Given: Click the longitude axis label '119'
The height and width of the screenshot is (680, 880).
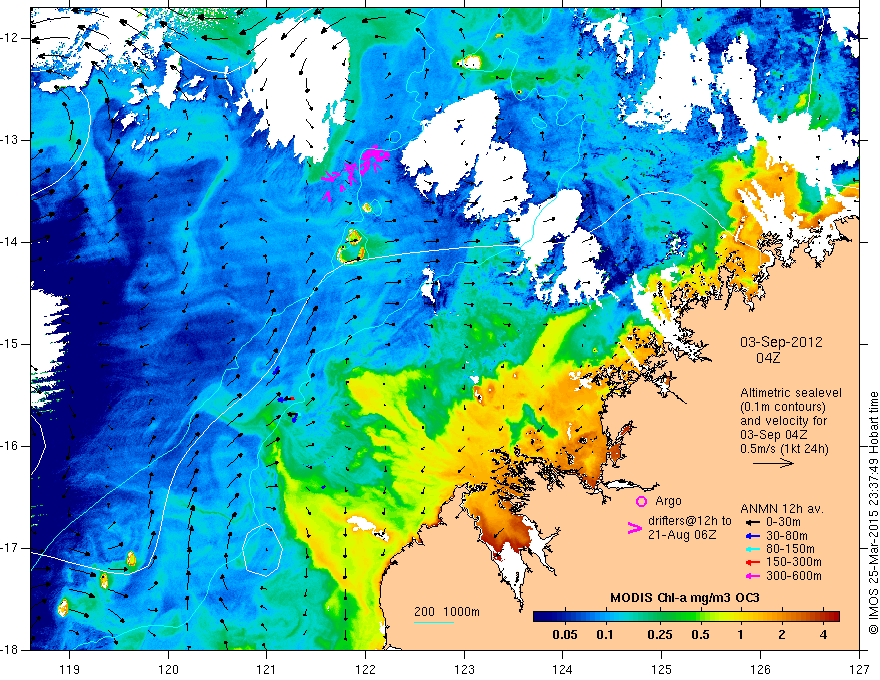Looking at the screenshot, I should click(x=70, y=669).
